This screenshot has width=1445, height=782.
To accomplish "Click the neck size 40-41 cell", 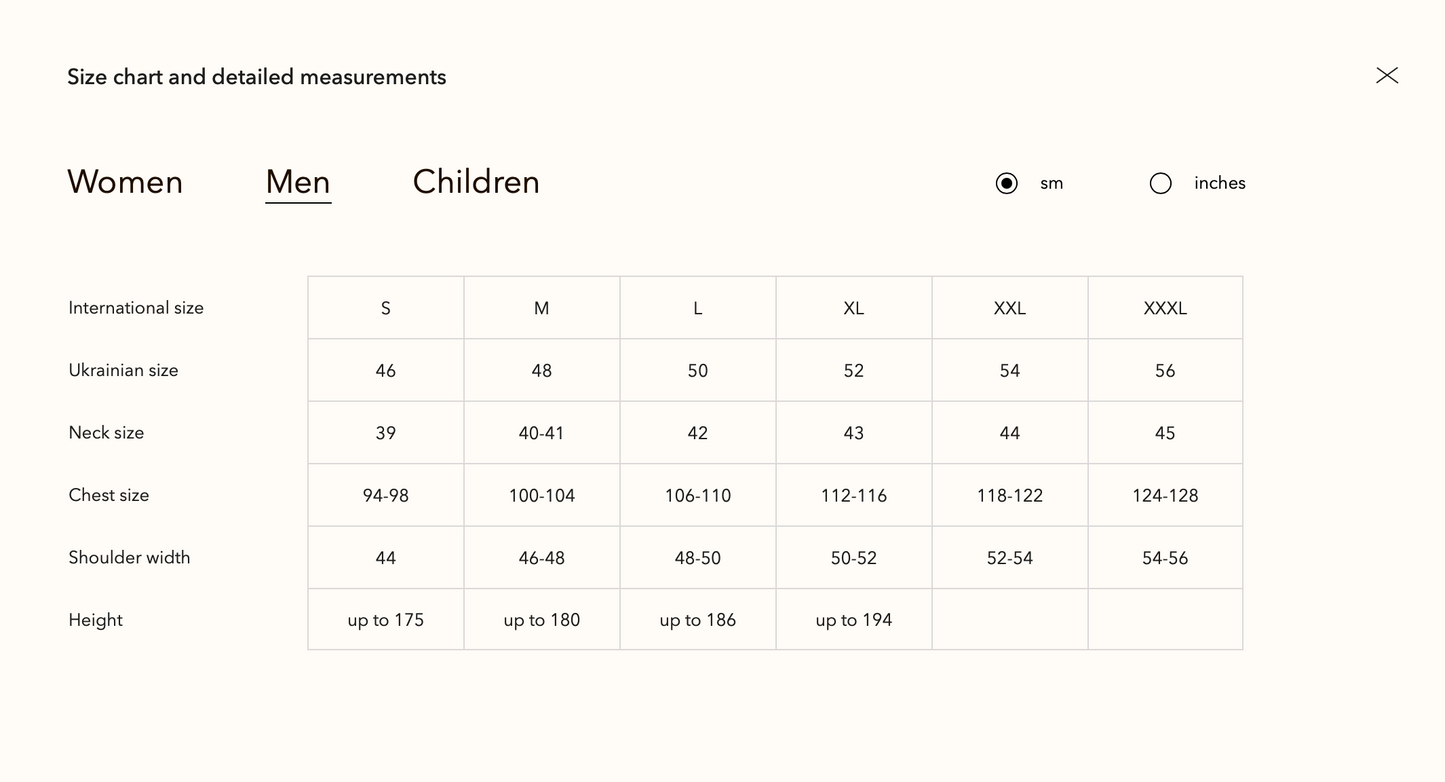I will (541, 433).
